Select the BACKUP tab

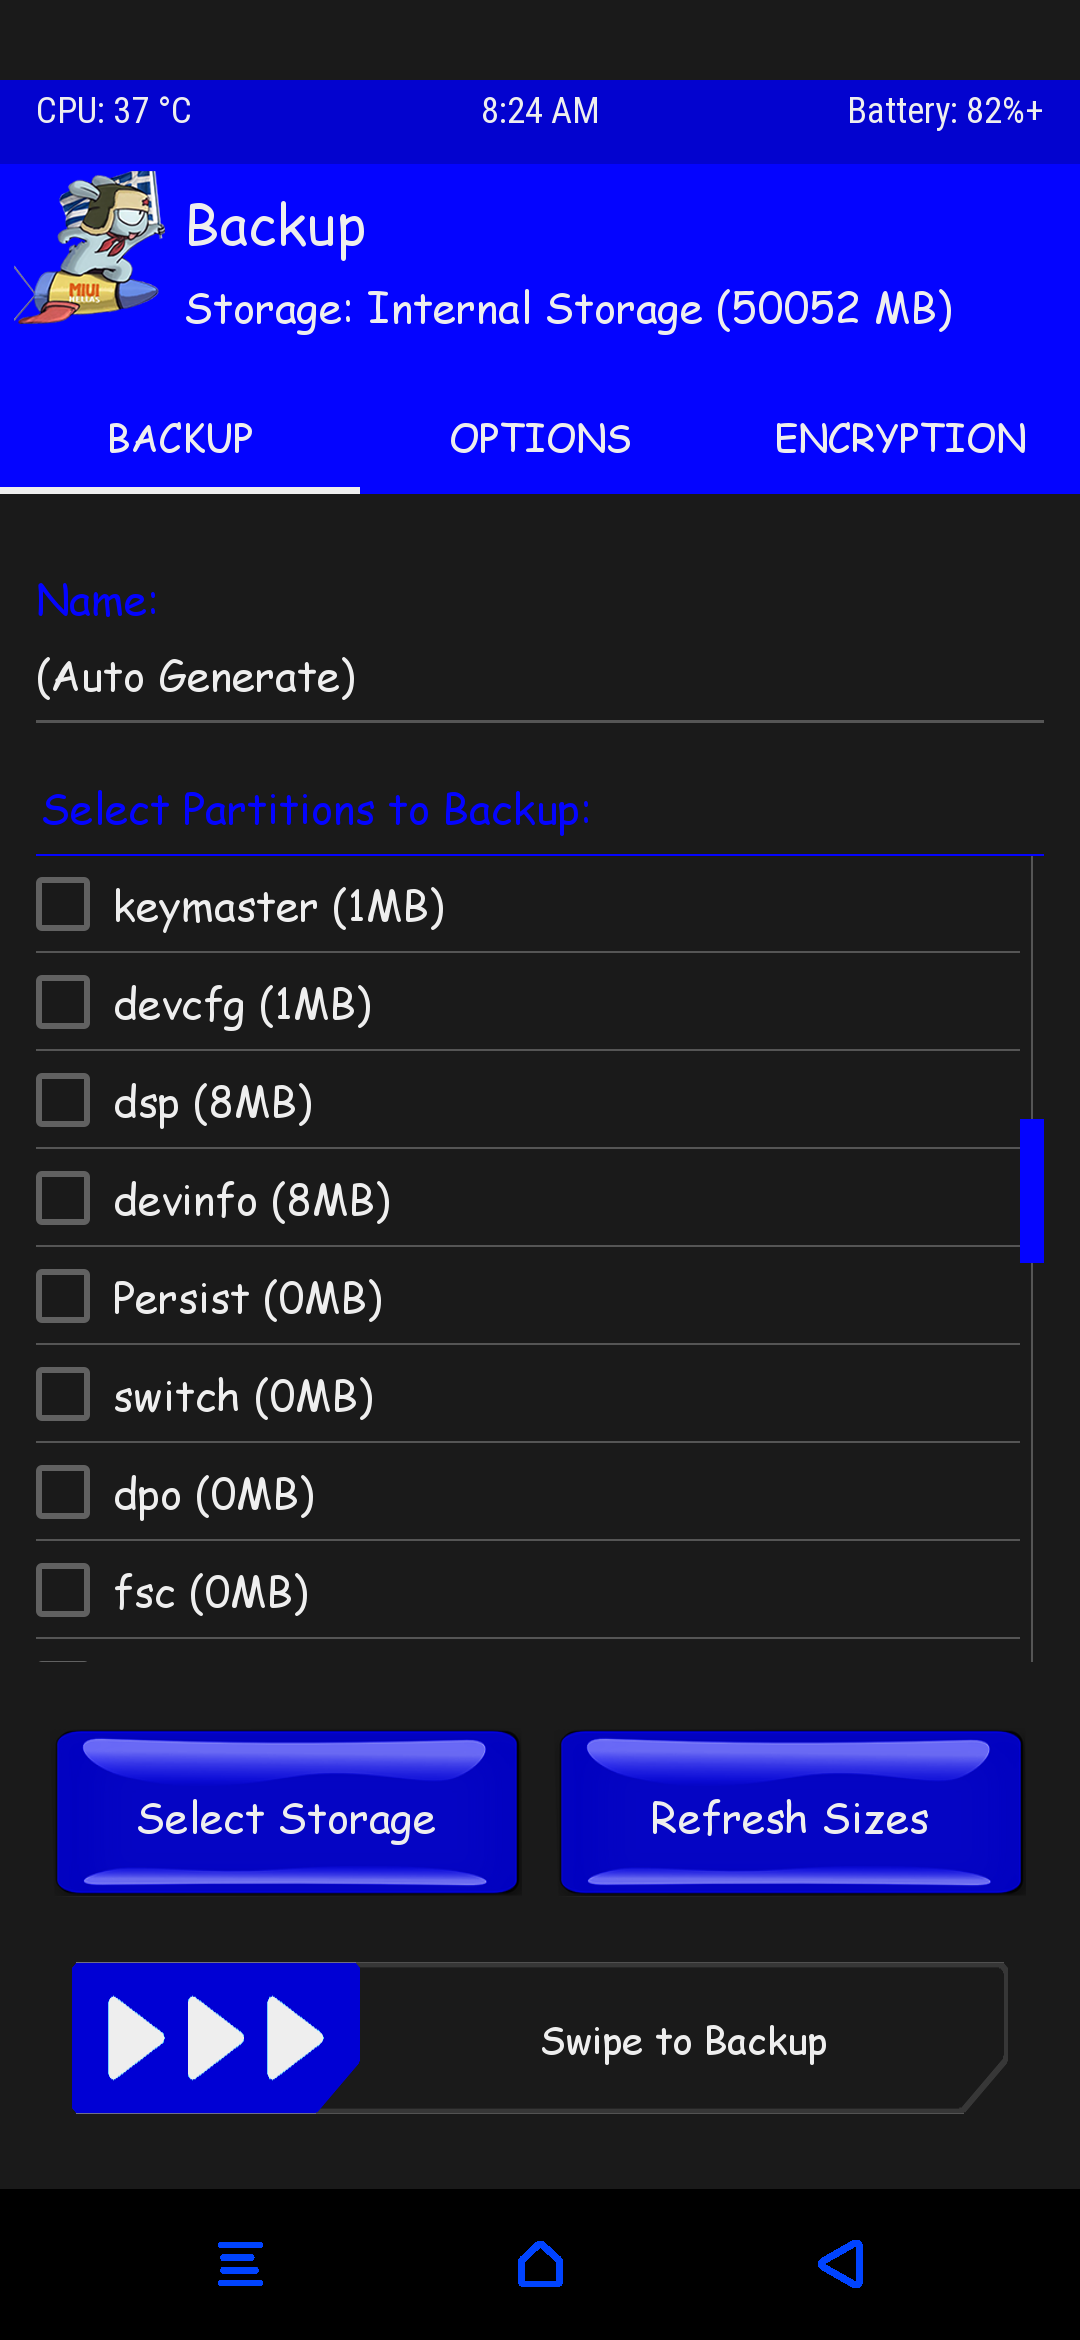[180, 439]
